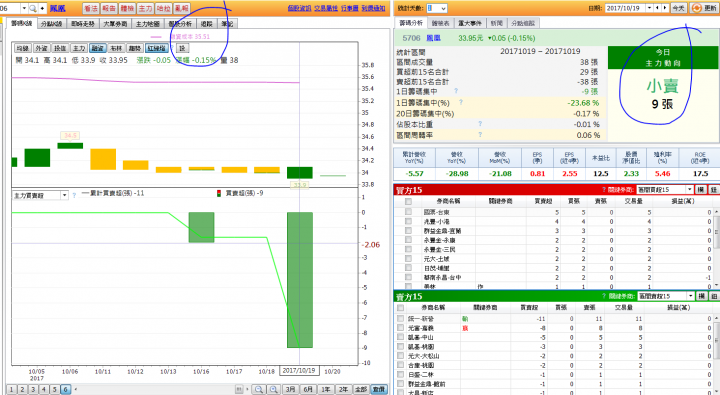Open the stock code dropdown arrow
This screenshot has width=720, height=395.
click(24, 8)
